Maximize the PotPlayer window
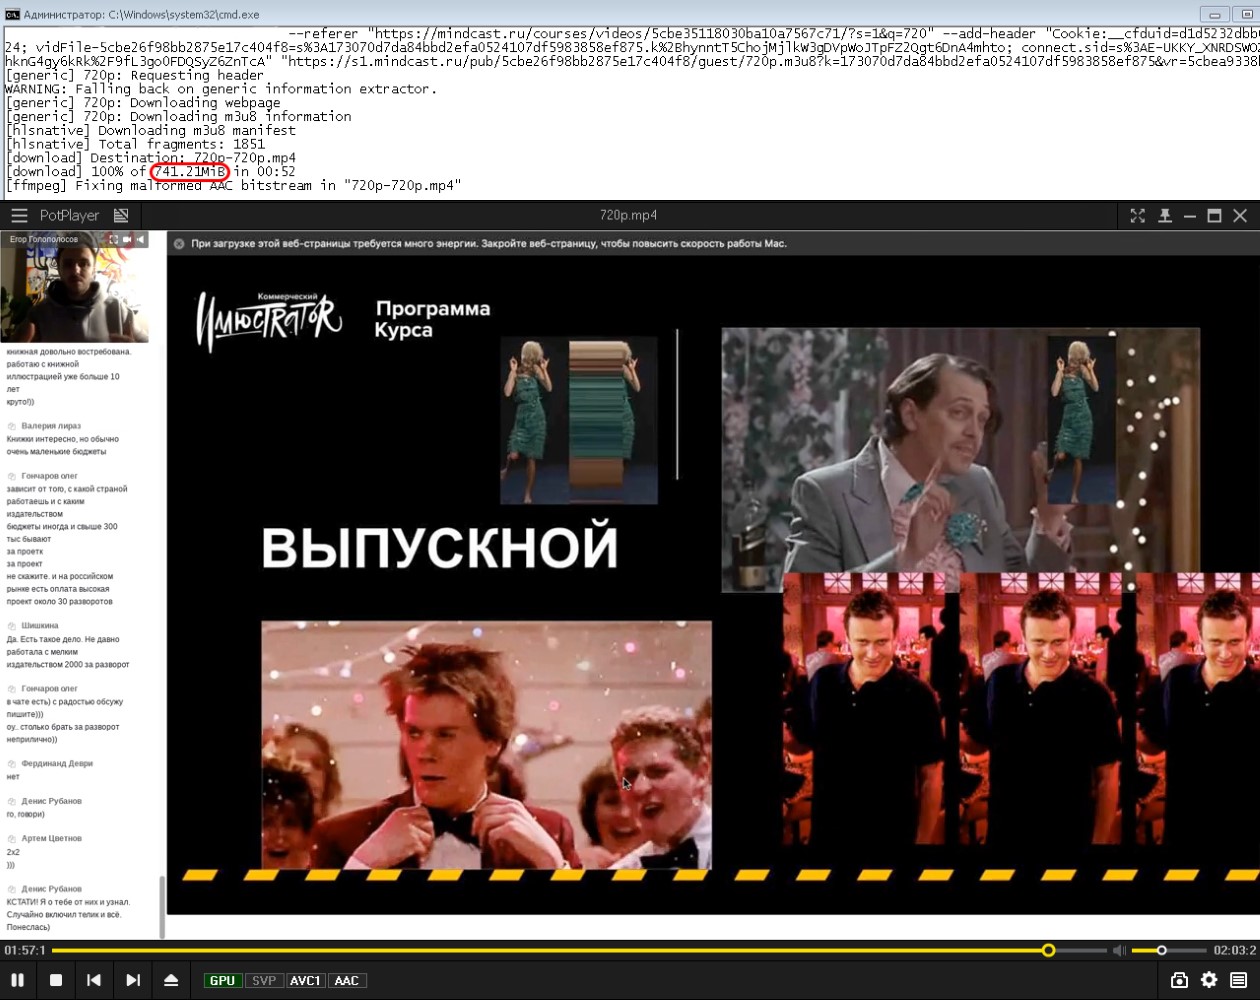 pyautogui.click(x=1214, y=215)
